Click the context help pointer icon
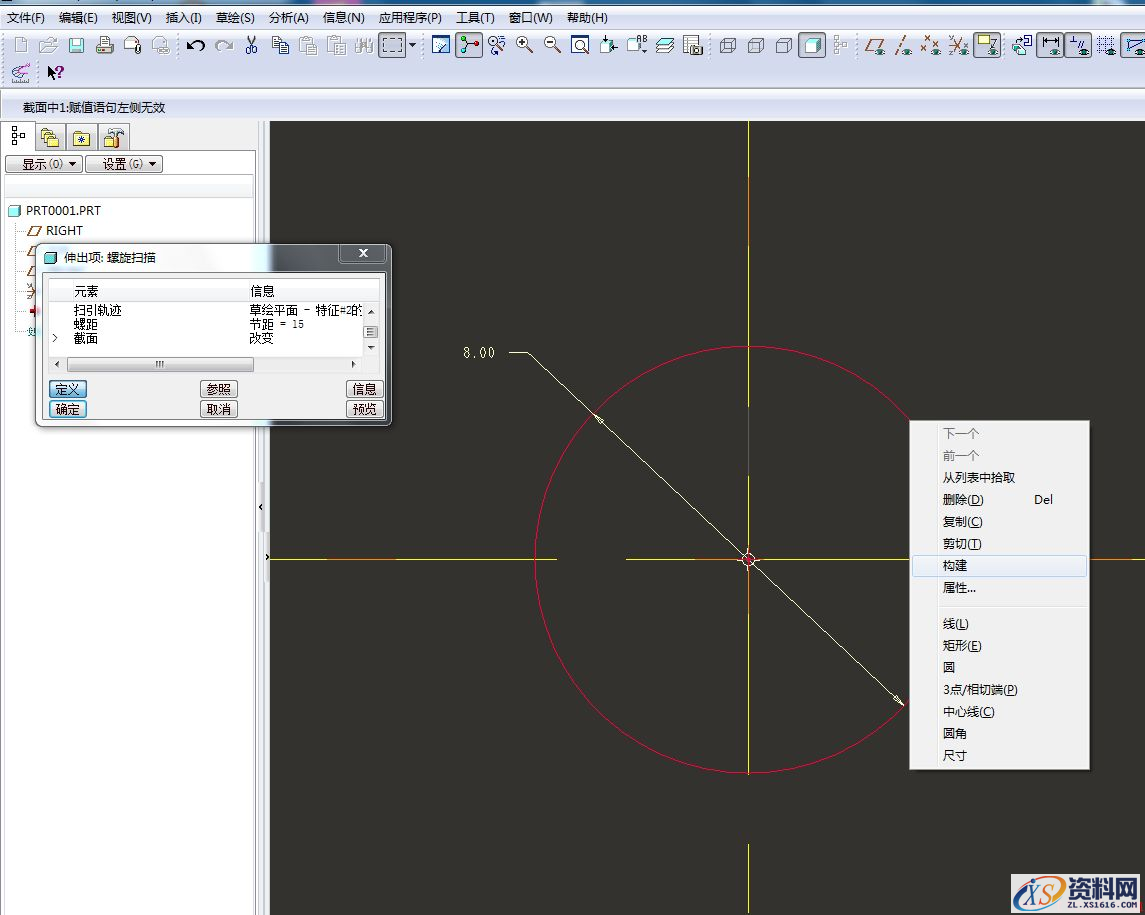 pyautogui.click(x=55, y=72)
